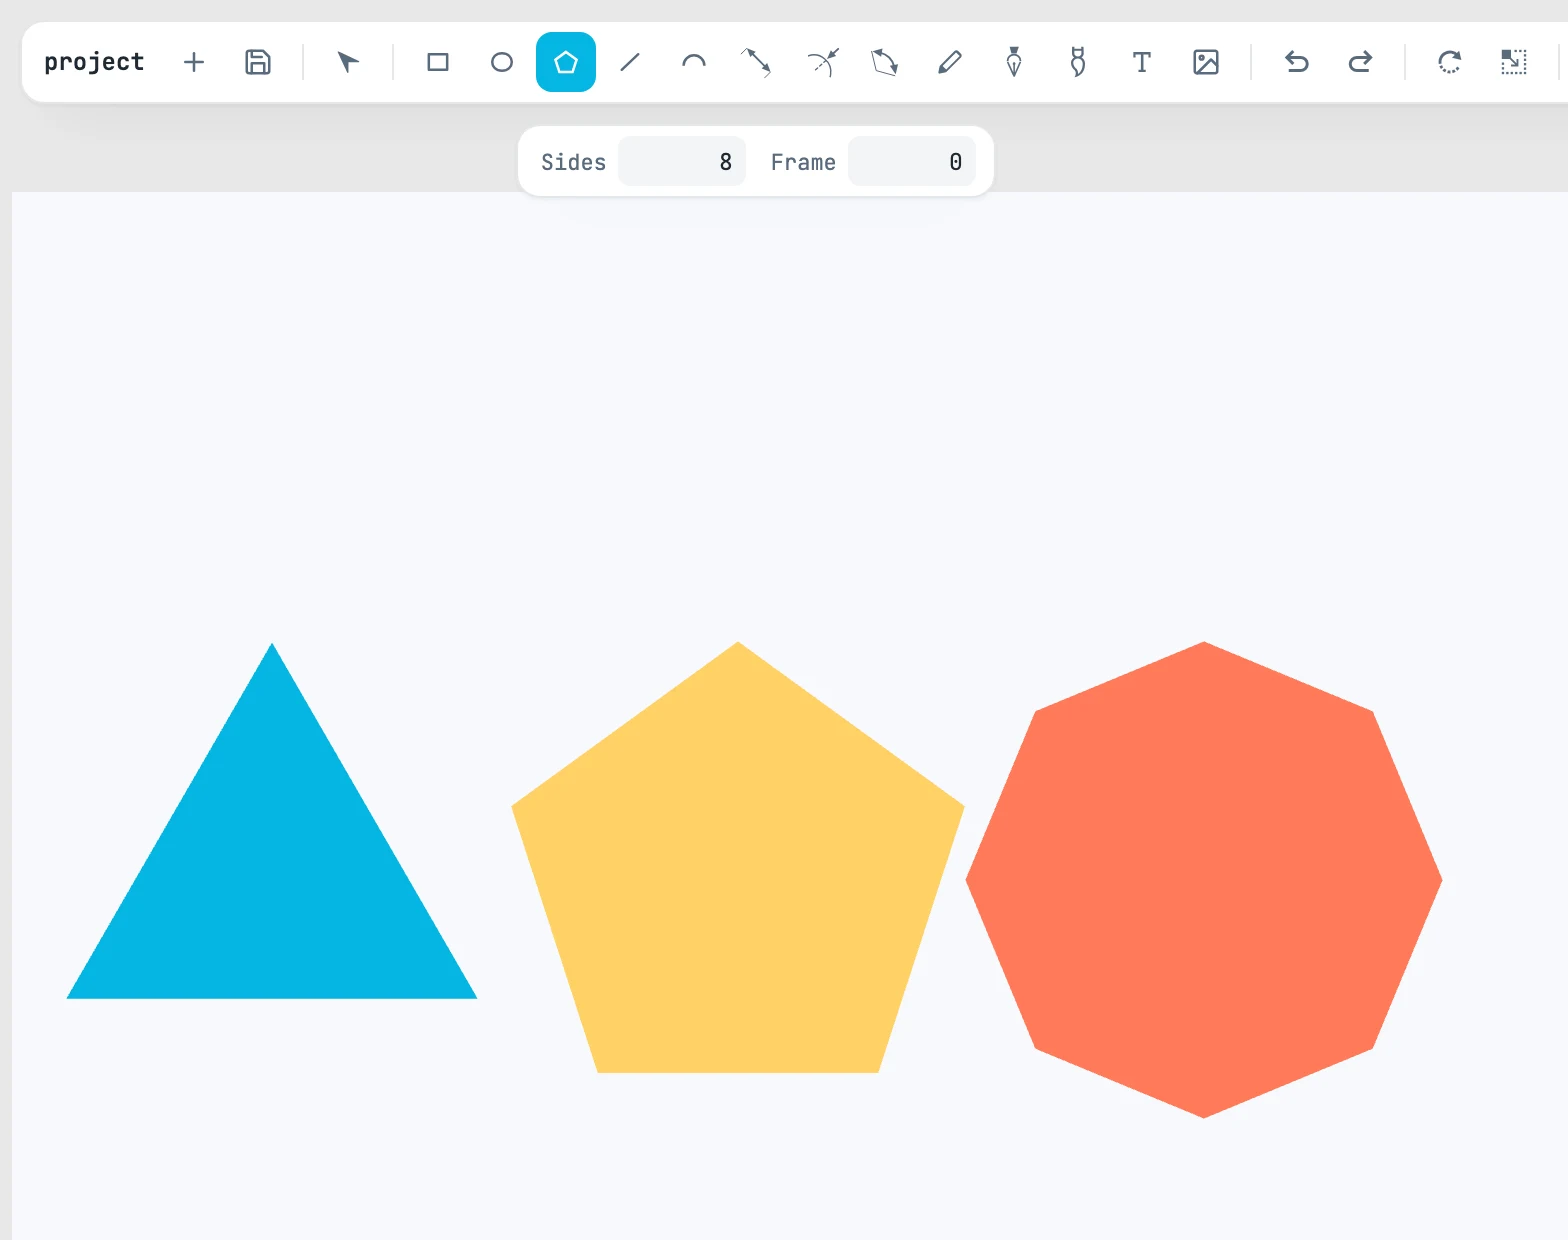Save the project with the floppy disk icon
Screen dimensions: 1568x1240
pyautogui.click(x=258, y=62)
